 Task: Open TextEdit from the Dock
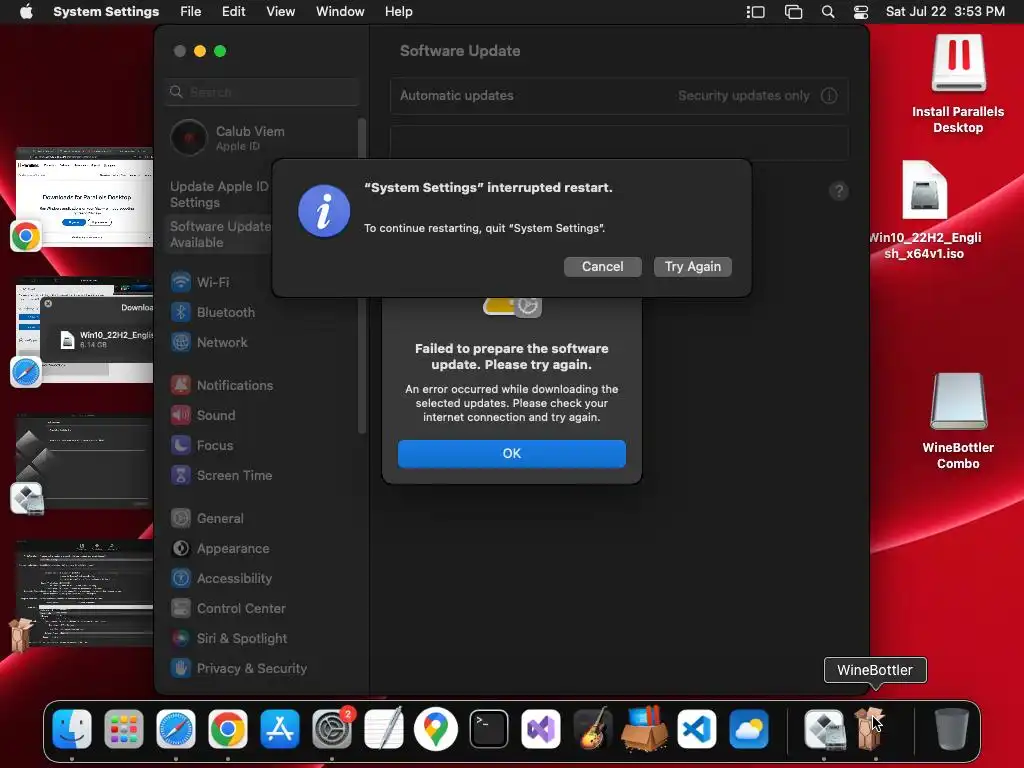tap(384, 729)
